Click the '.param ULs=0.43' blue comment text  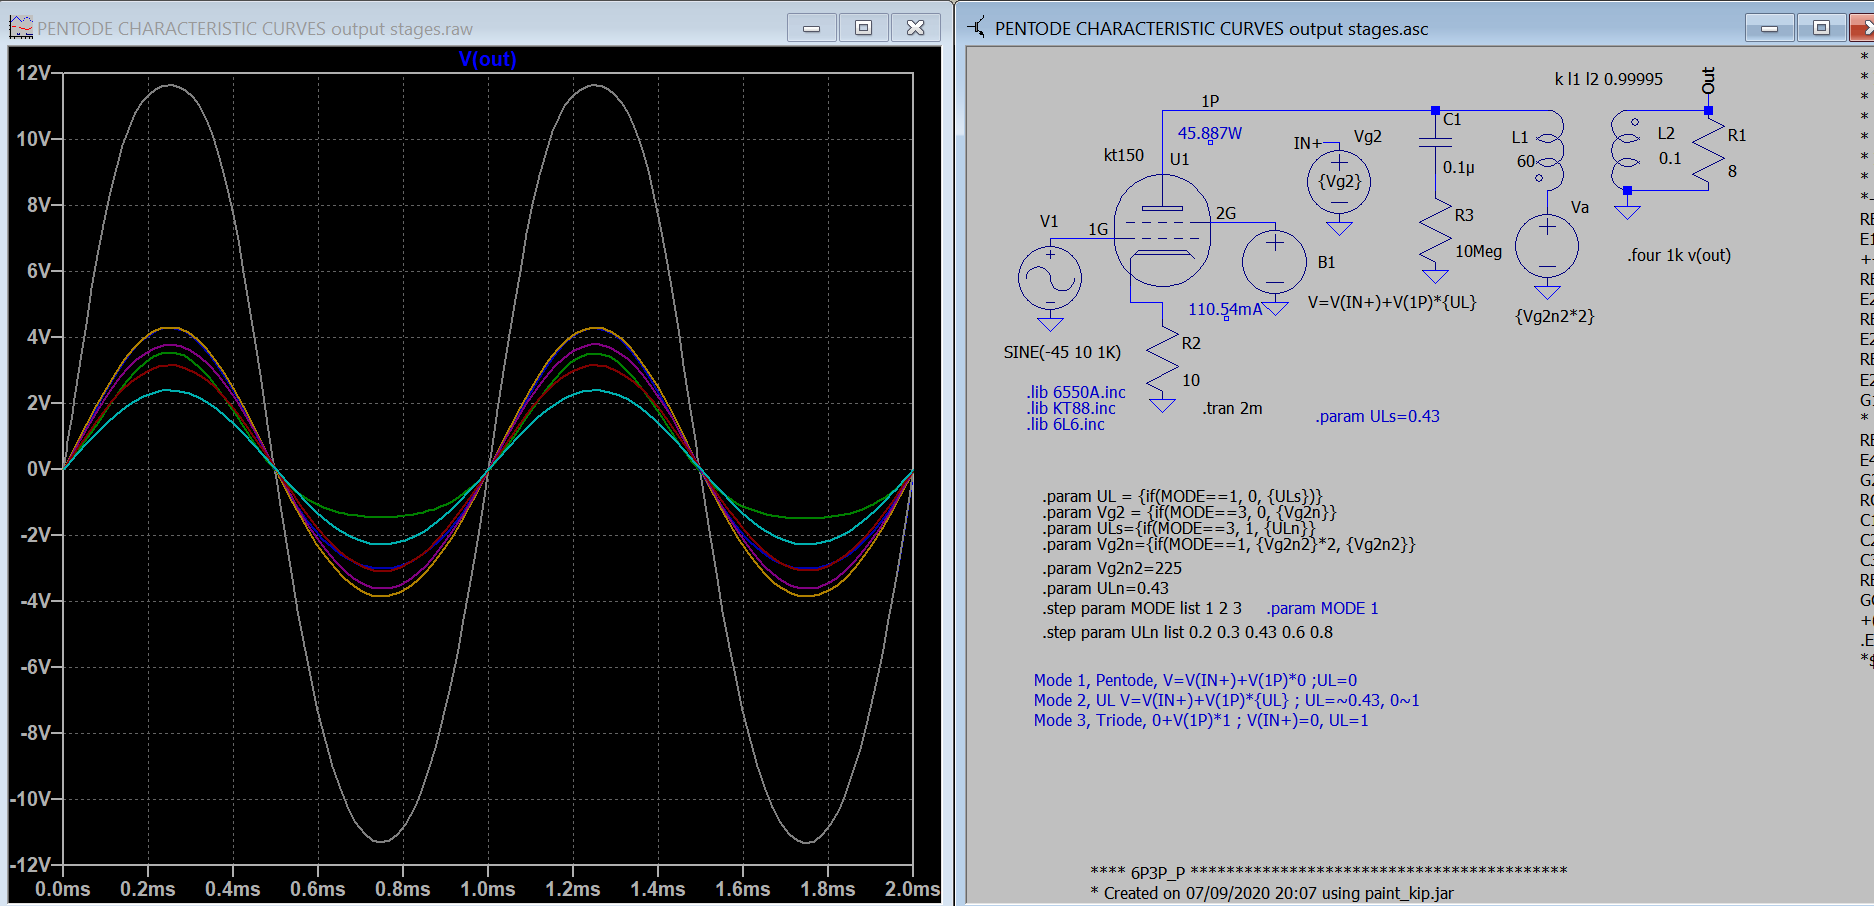pyautogui.click(x=1377, y=416)
